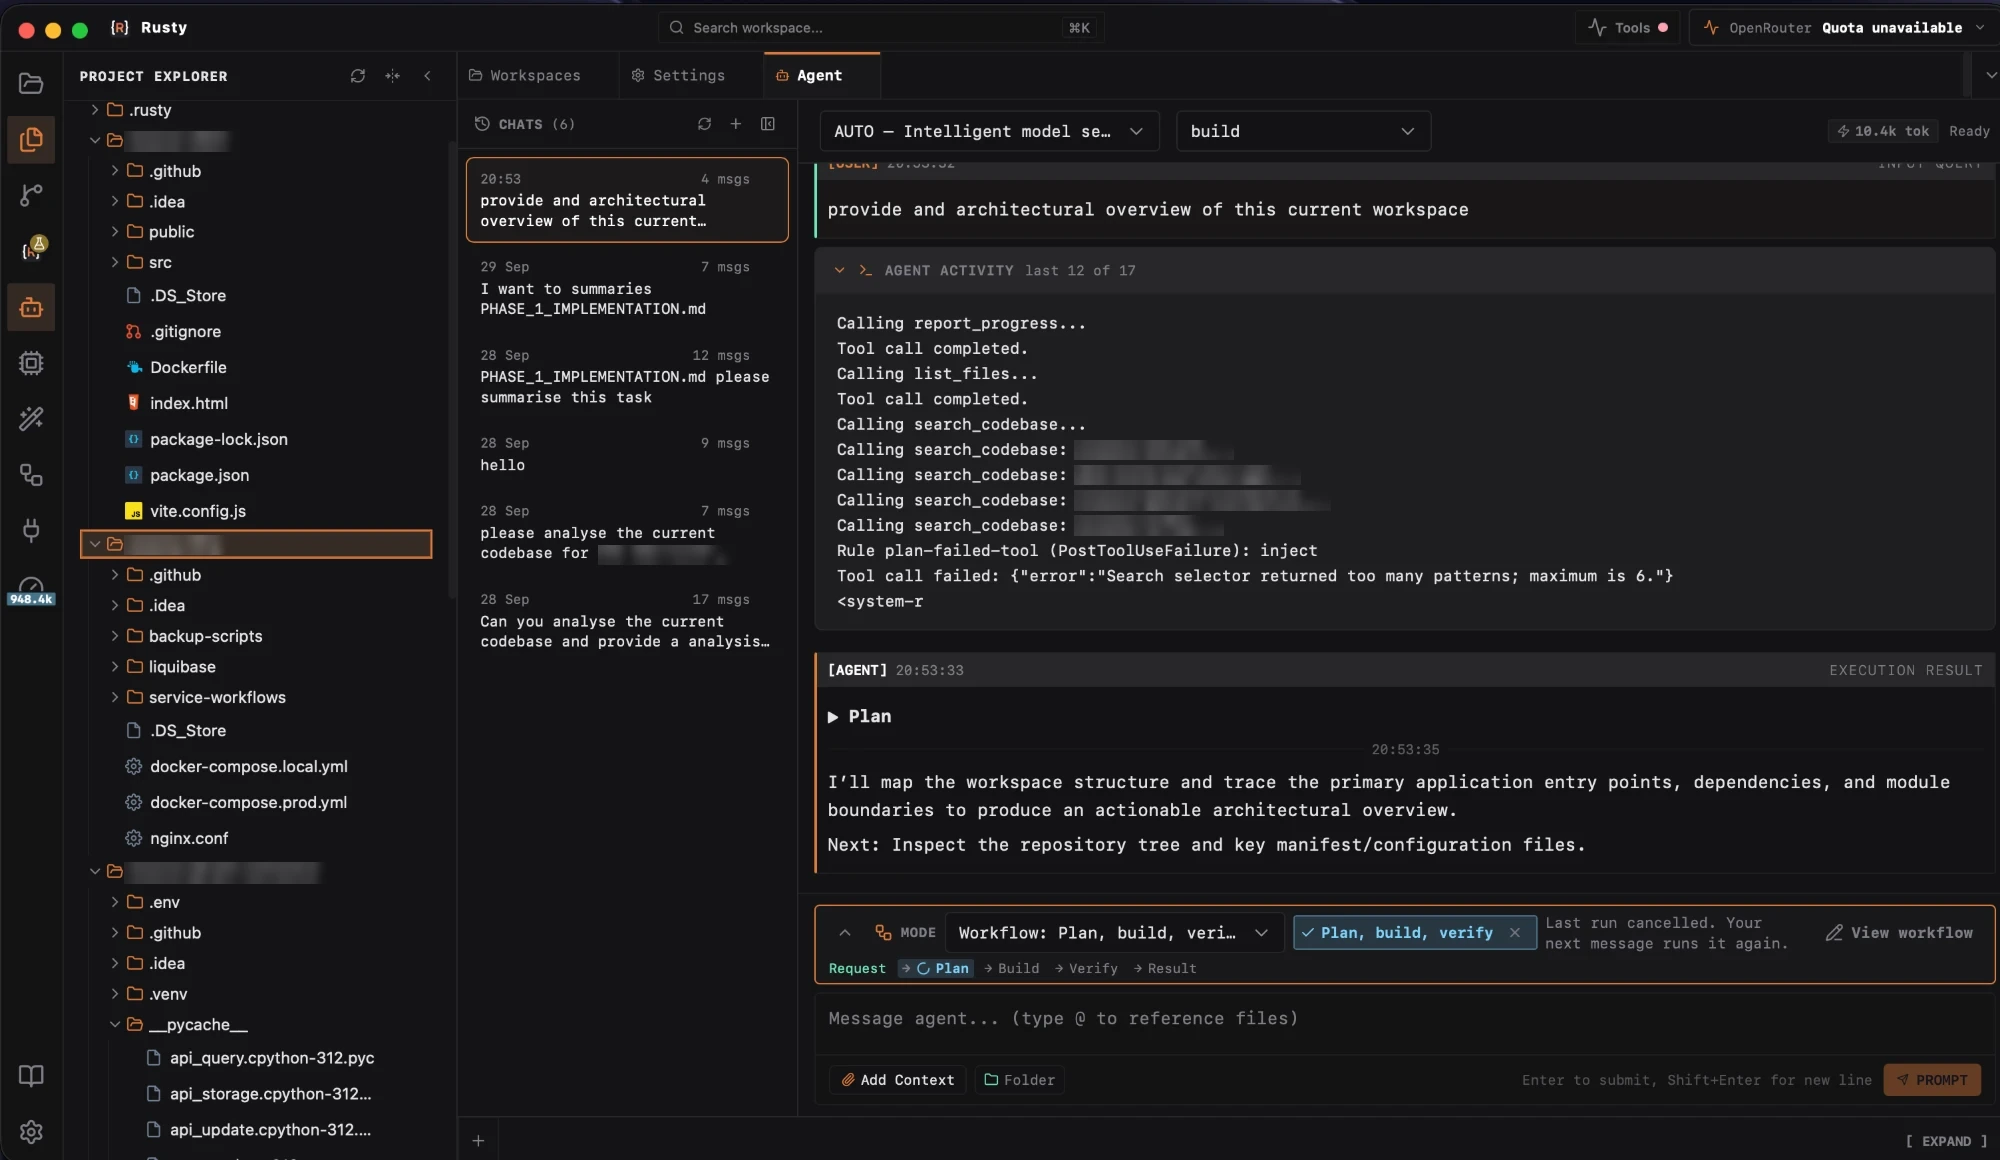
Task: Start a new chat with the plus icon
Action: pos(736,124)
